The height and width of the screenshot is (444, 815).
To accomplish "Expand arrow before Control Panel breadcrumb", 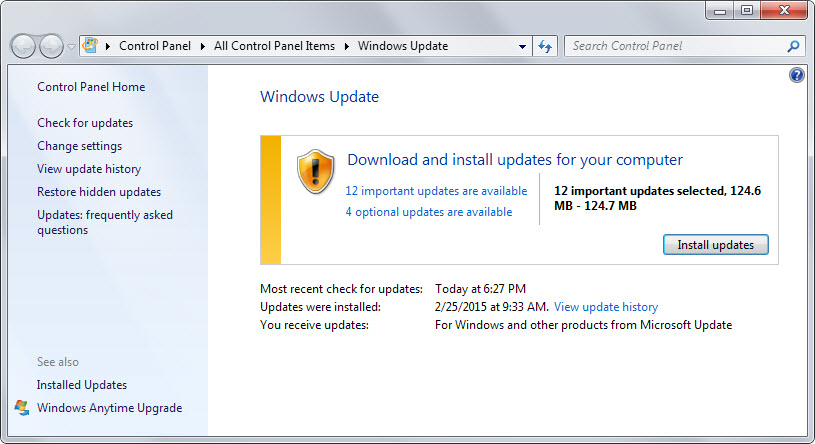I will pyautogui.click(x=108, y=46).
